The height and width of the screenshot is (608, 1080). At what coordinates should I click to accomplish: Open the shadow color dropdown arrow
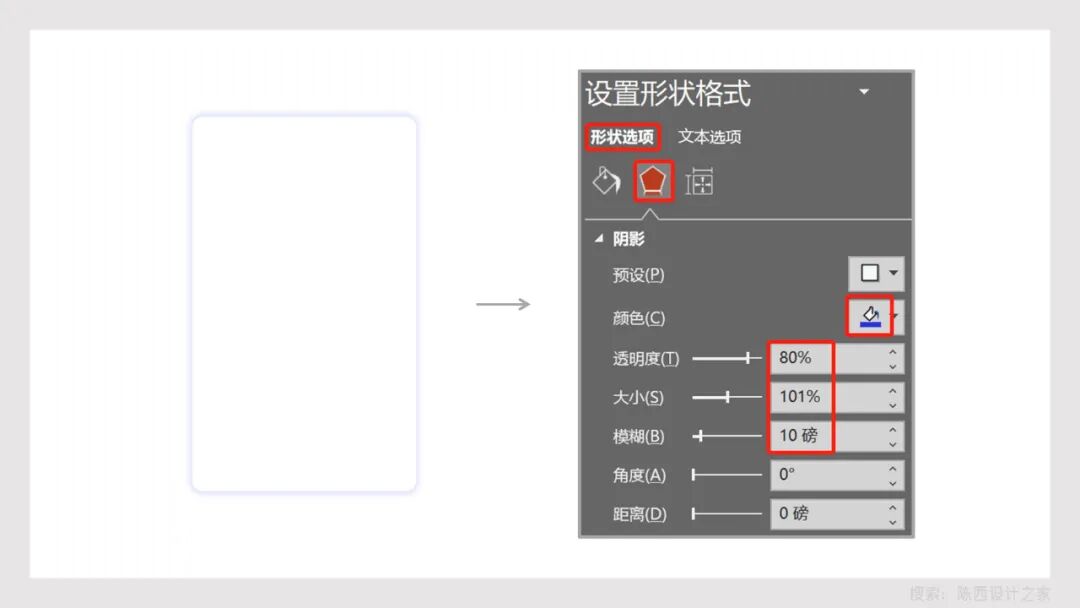[x=895, y=316]
